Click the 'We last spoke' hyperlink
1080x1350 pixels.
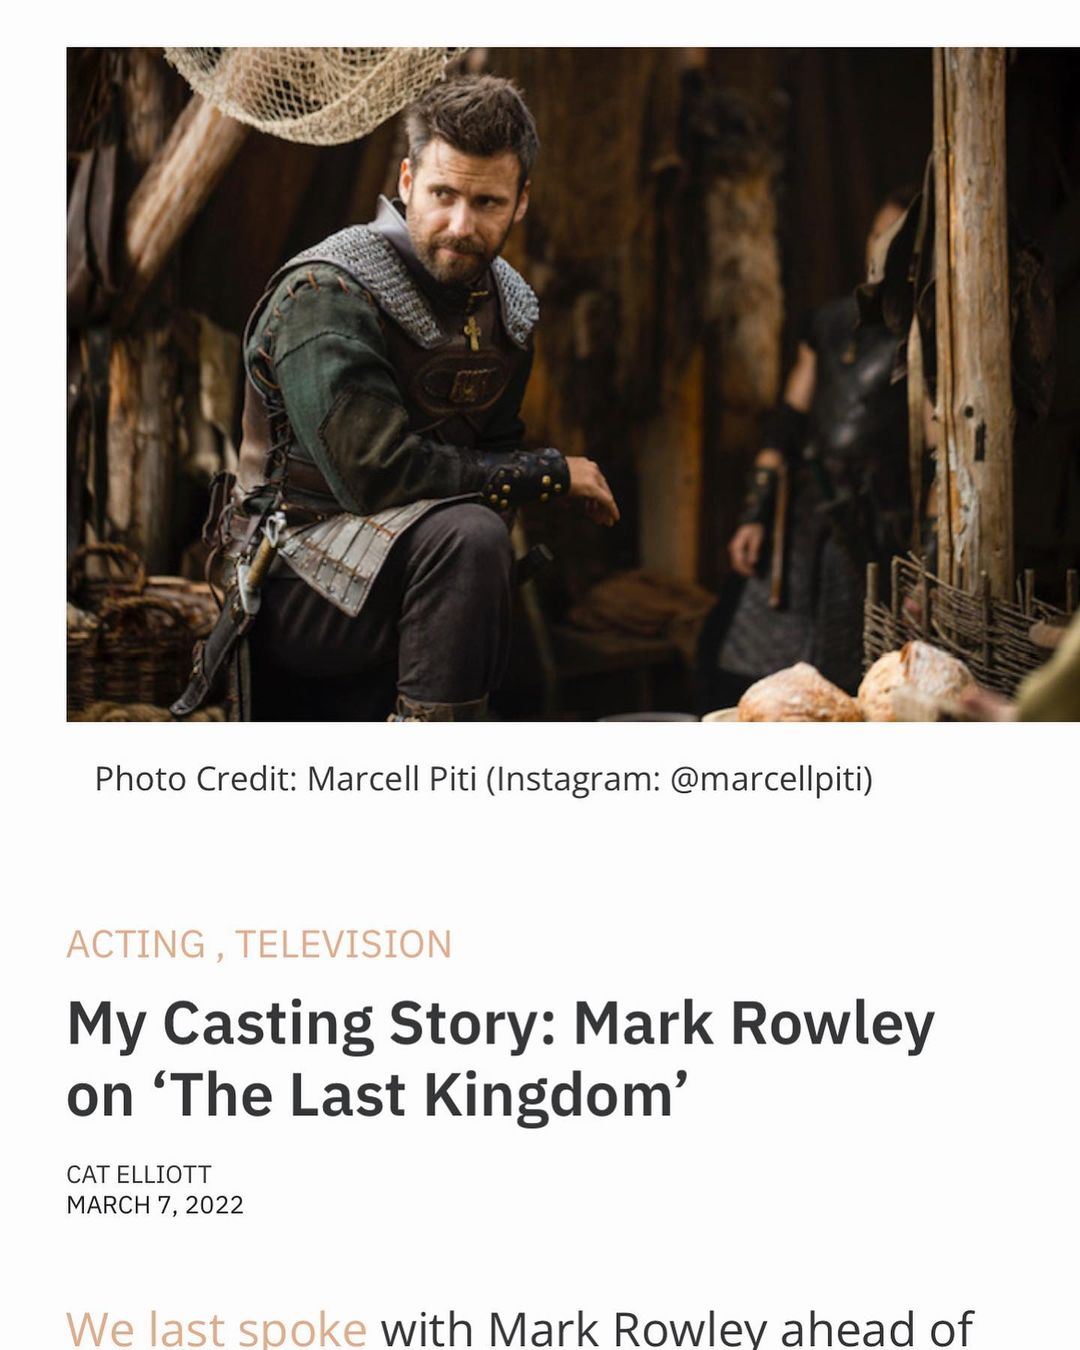(216, 1329)
